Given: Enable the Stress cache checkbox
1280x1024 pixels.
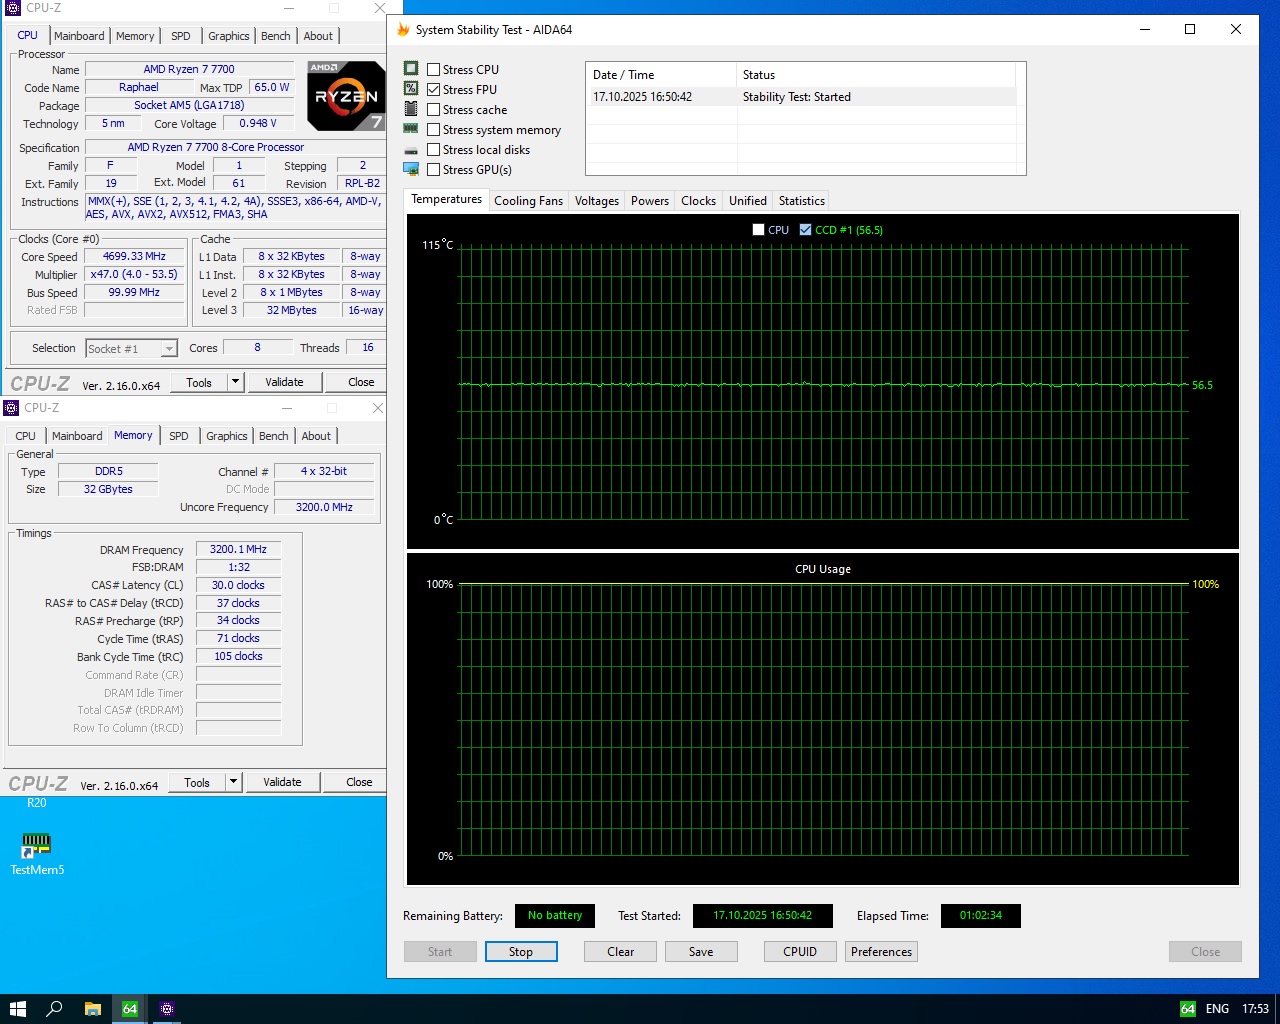Looking at the screenshot, I should pyautogui.click(x=434, y=110).
